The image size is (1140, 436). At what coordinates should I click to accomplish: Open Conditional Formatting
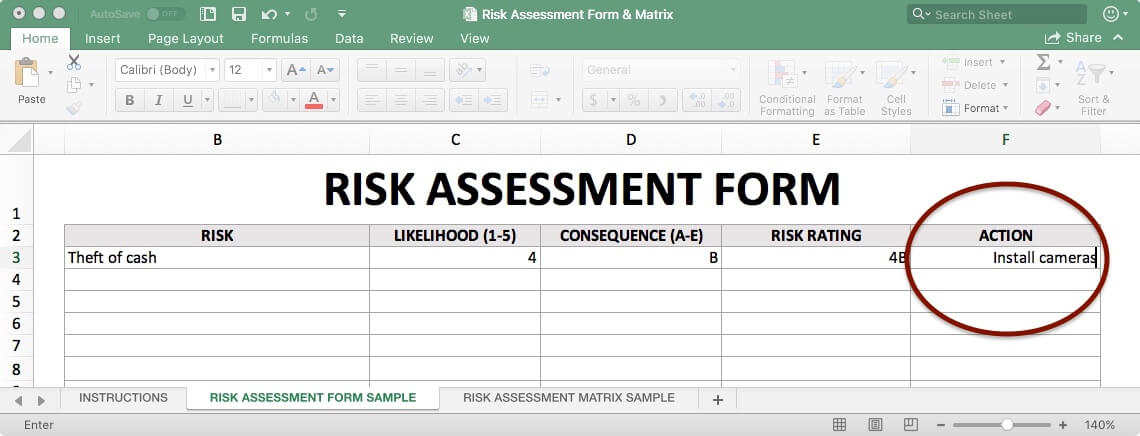click(x=787, y=88)
